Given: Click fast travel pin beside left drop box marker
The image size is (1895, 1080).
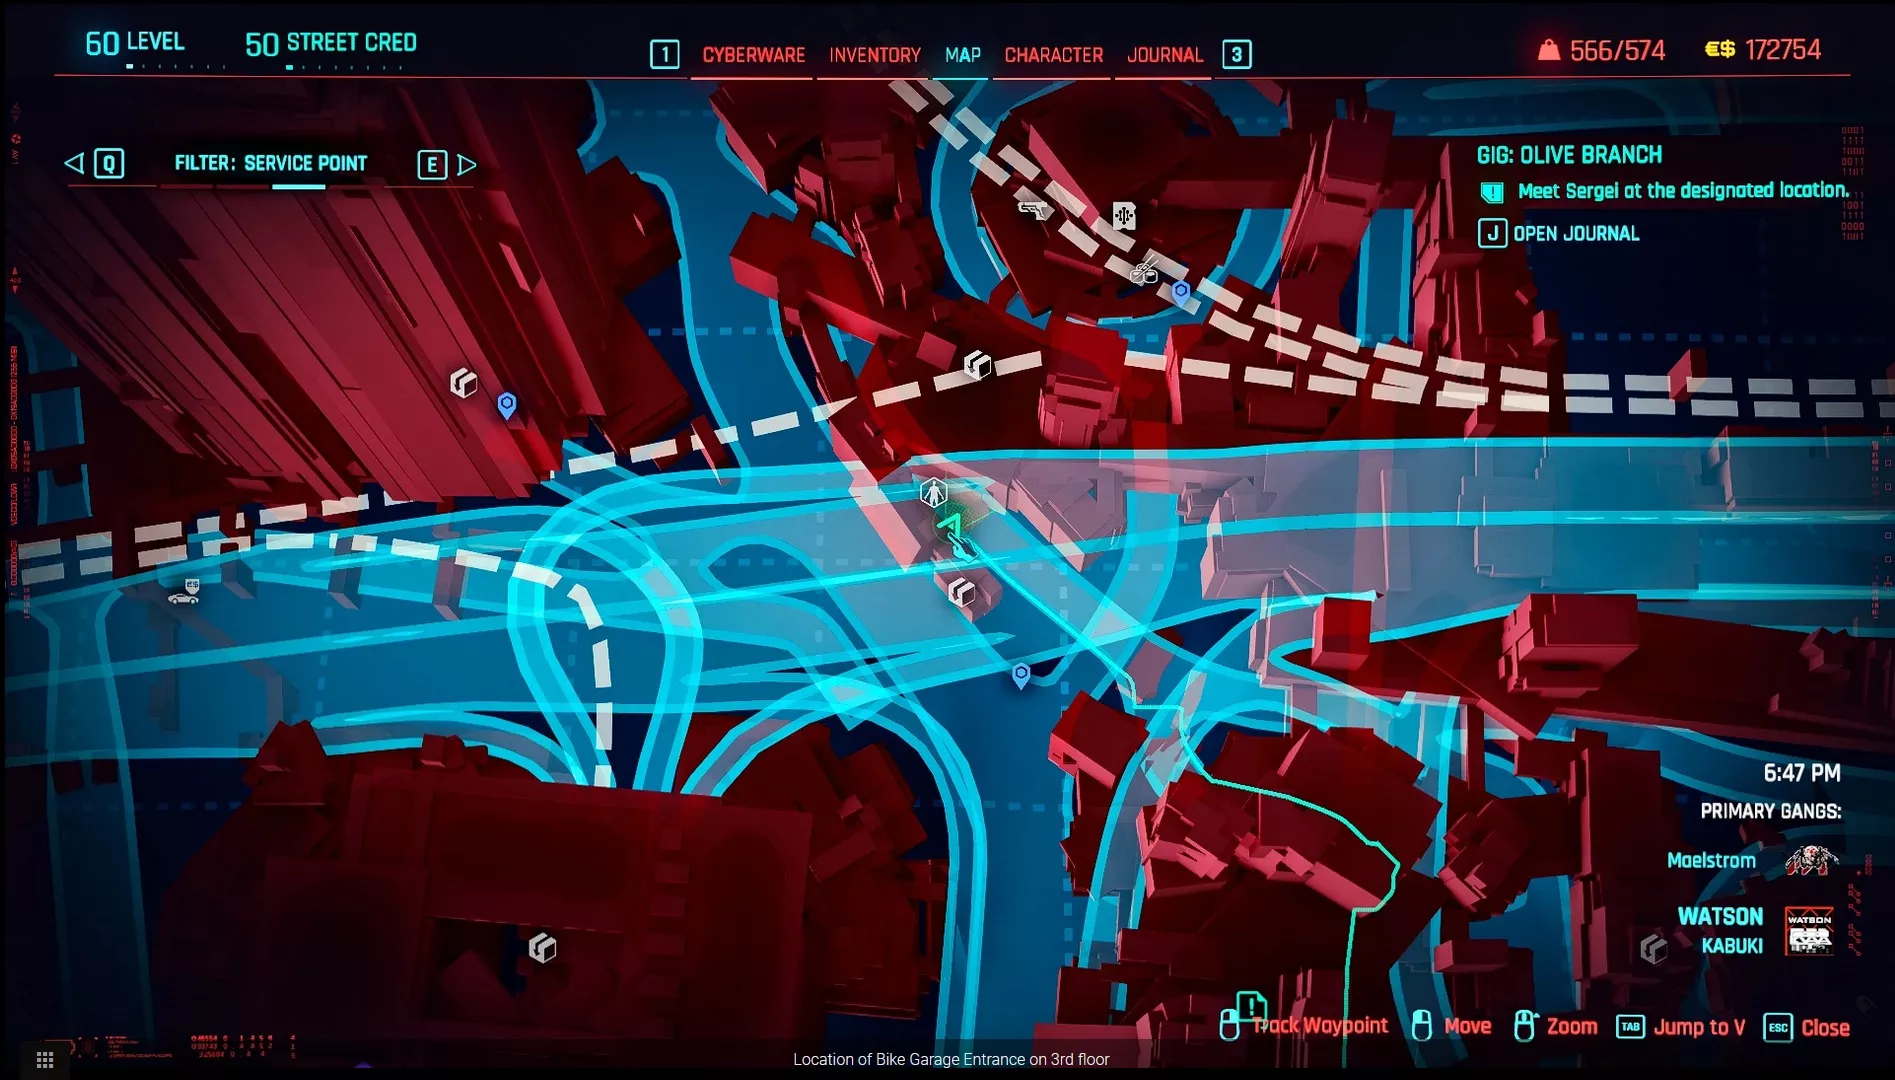Looking at the screenshot, I should coord(507,405).
